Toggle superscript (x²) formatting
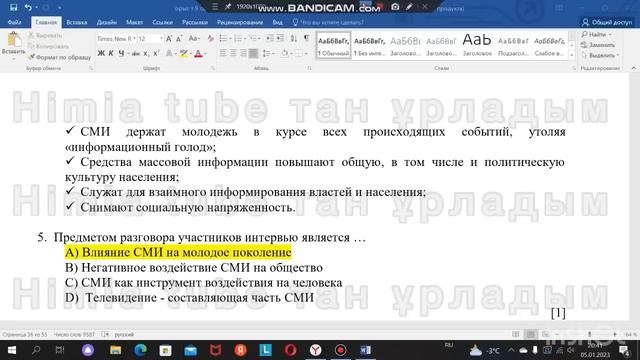This screenshot has width=640, height=360. [156, 53]
